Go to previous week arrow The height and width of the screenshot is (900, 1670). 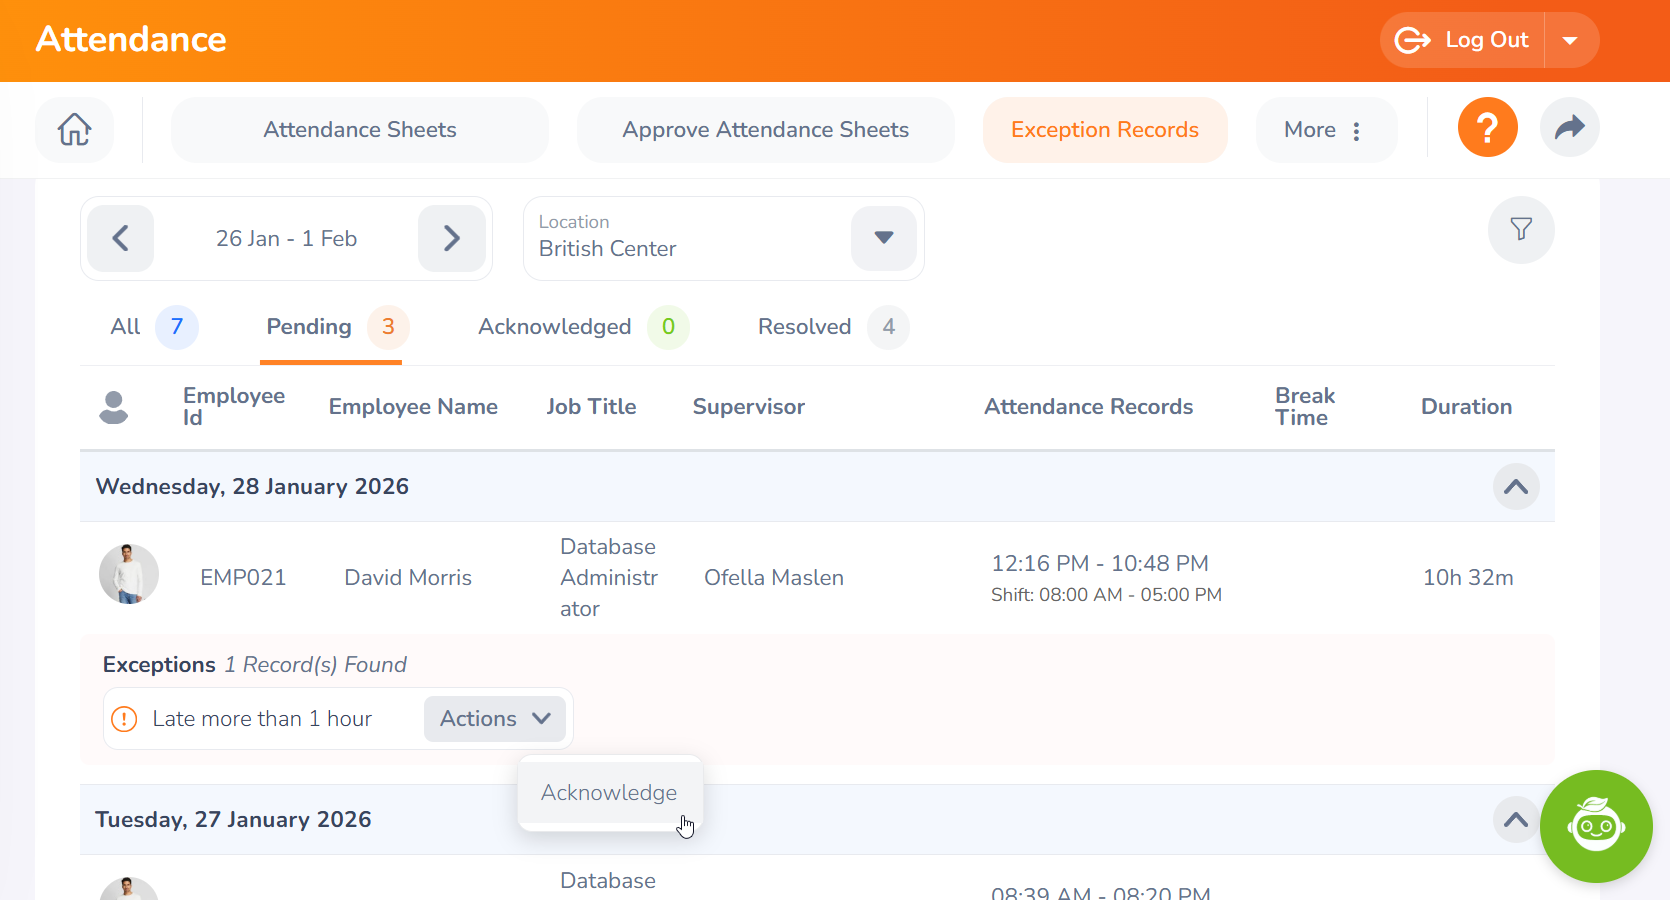(x=121, y=239)
